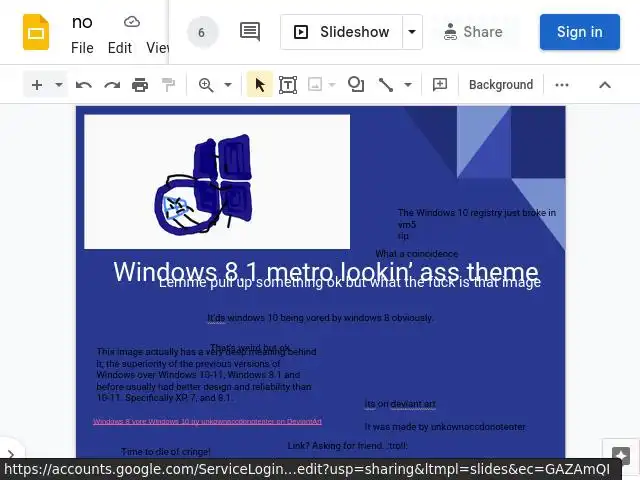Open the comment history icon
640x480 pixels.
point(250,32)
